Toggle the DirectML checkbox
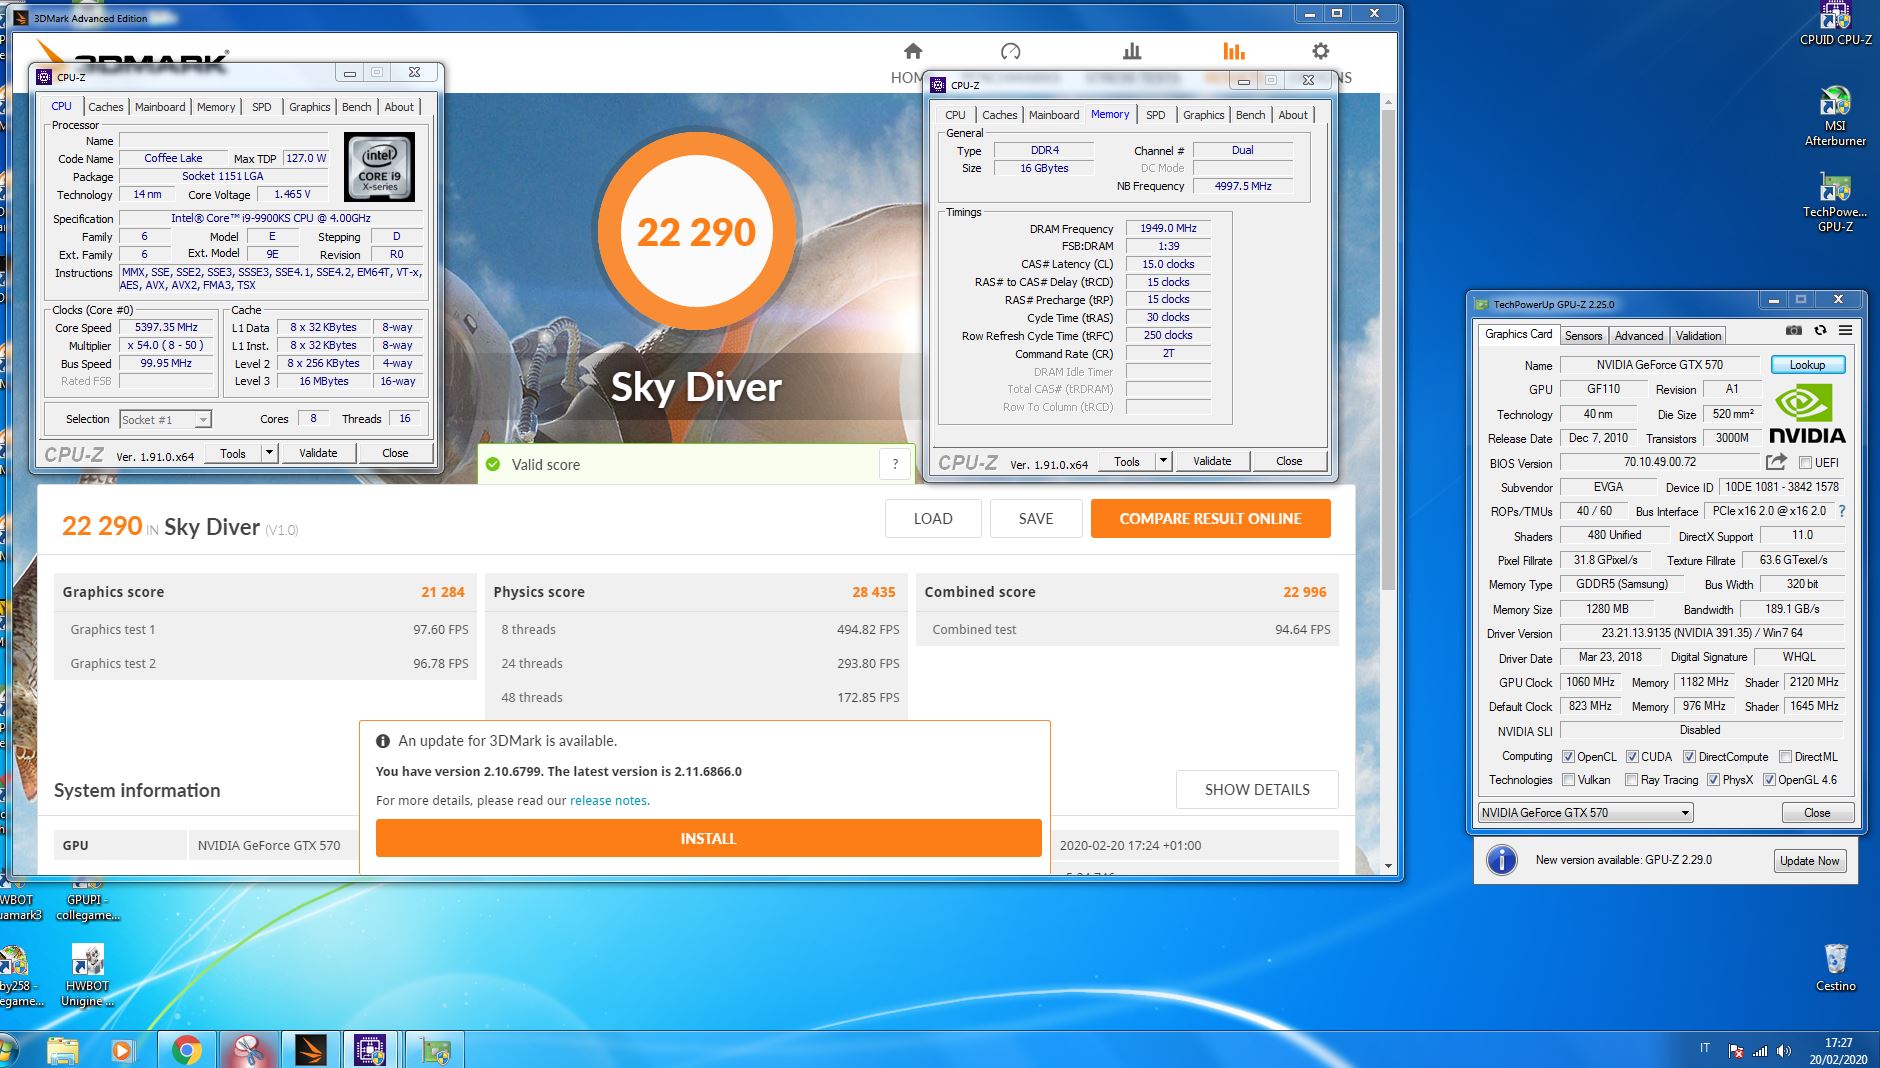Image resolution: width=1880 pixels, height=1068 pixels. coord(1785,757)
